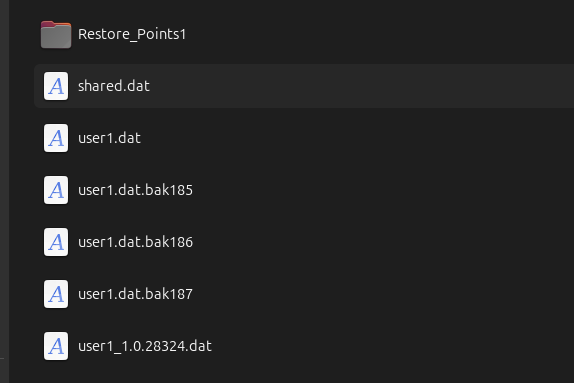Select the user1.dat.bak186 file icon
This screenshot has width=574, height=383.
[56, 242]
